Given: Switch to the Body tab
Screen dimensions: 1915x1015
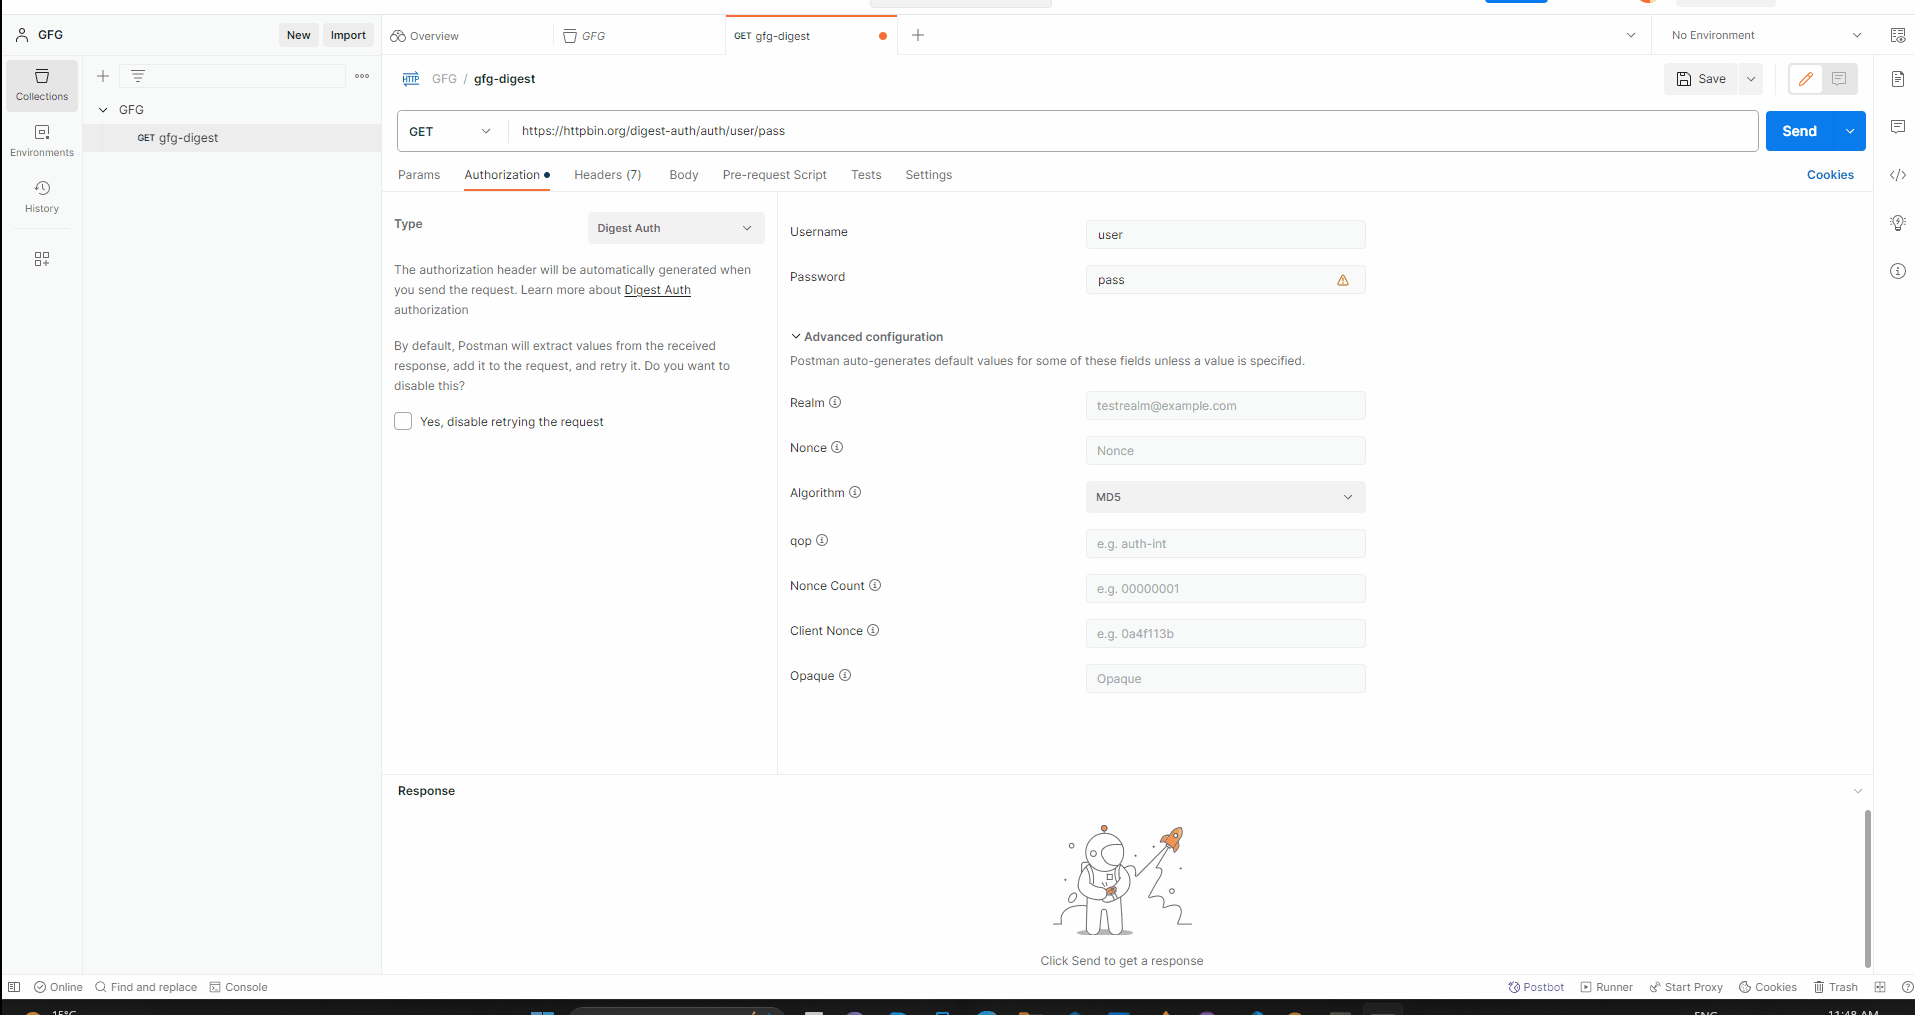Looking at the screenshot, I should tap(684, 175).
